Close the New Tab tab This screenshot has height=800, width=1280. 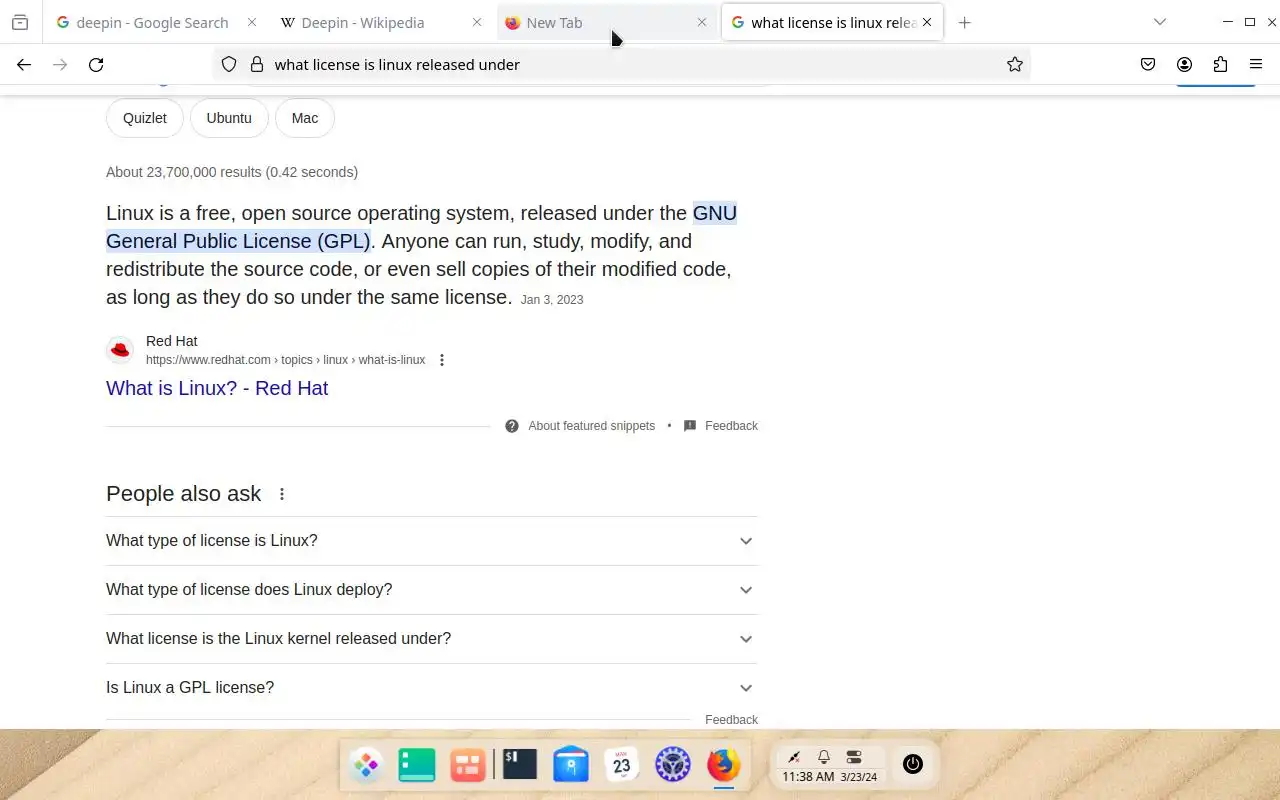point(702,22)
